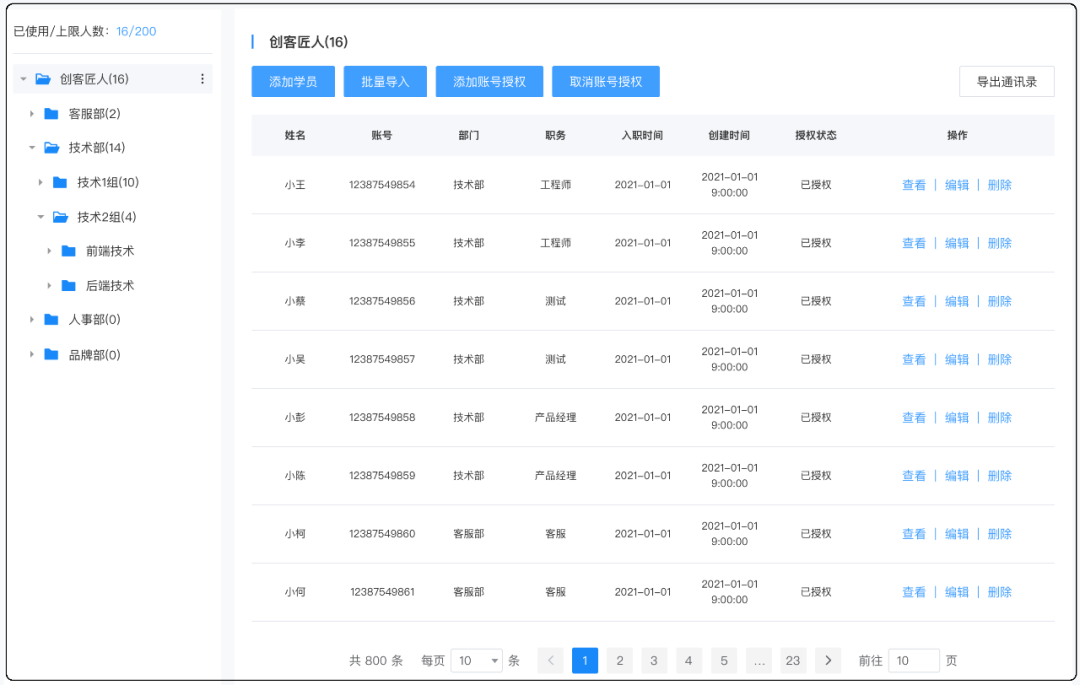Open 查看 for 小王's record
The width and height of the screenshot is (1080, 685).
tap(913, 184)
